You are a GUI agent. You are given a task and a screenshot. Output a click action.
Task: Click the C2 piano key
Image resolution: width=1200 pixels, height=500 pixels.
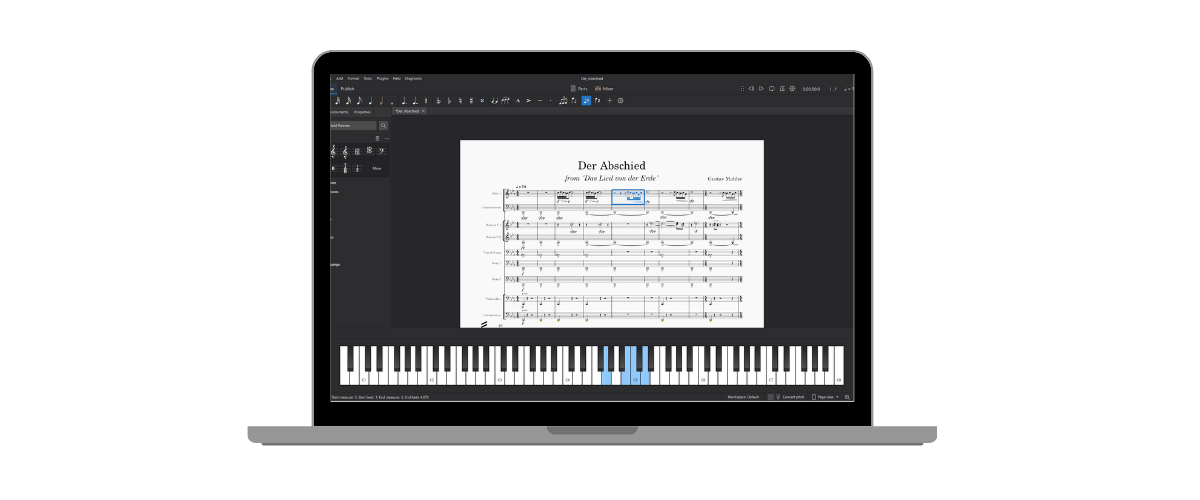pyautogui.click(x=433, y=378)
